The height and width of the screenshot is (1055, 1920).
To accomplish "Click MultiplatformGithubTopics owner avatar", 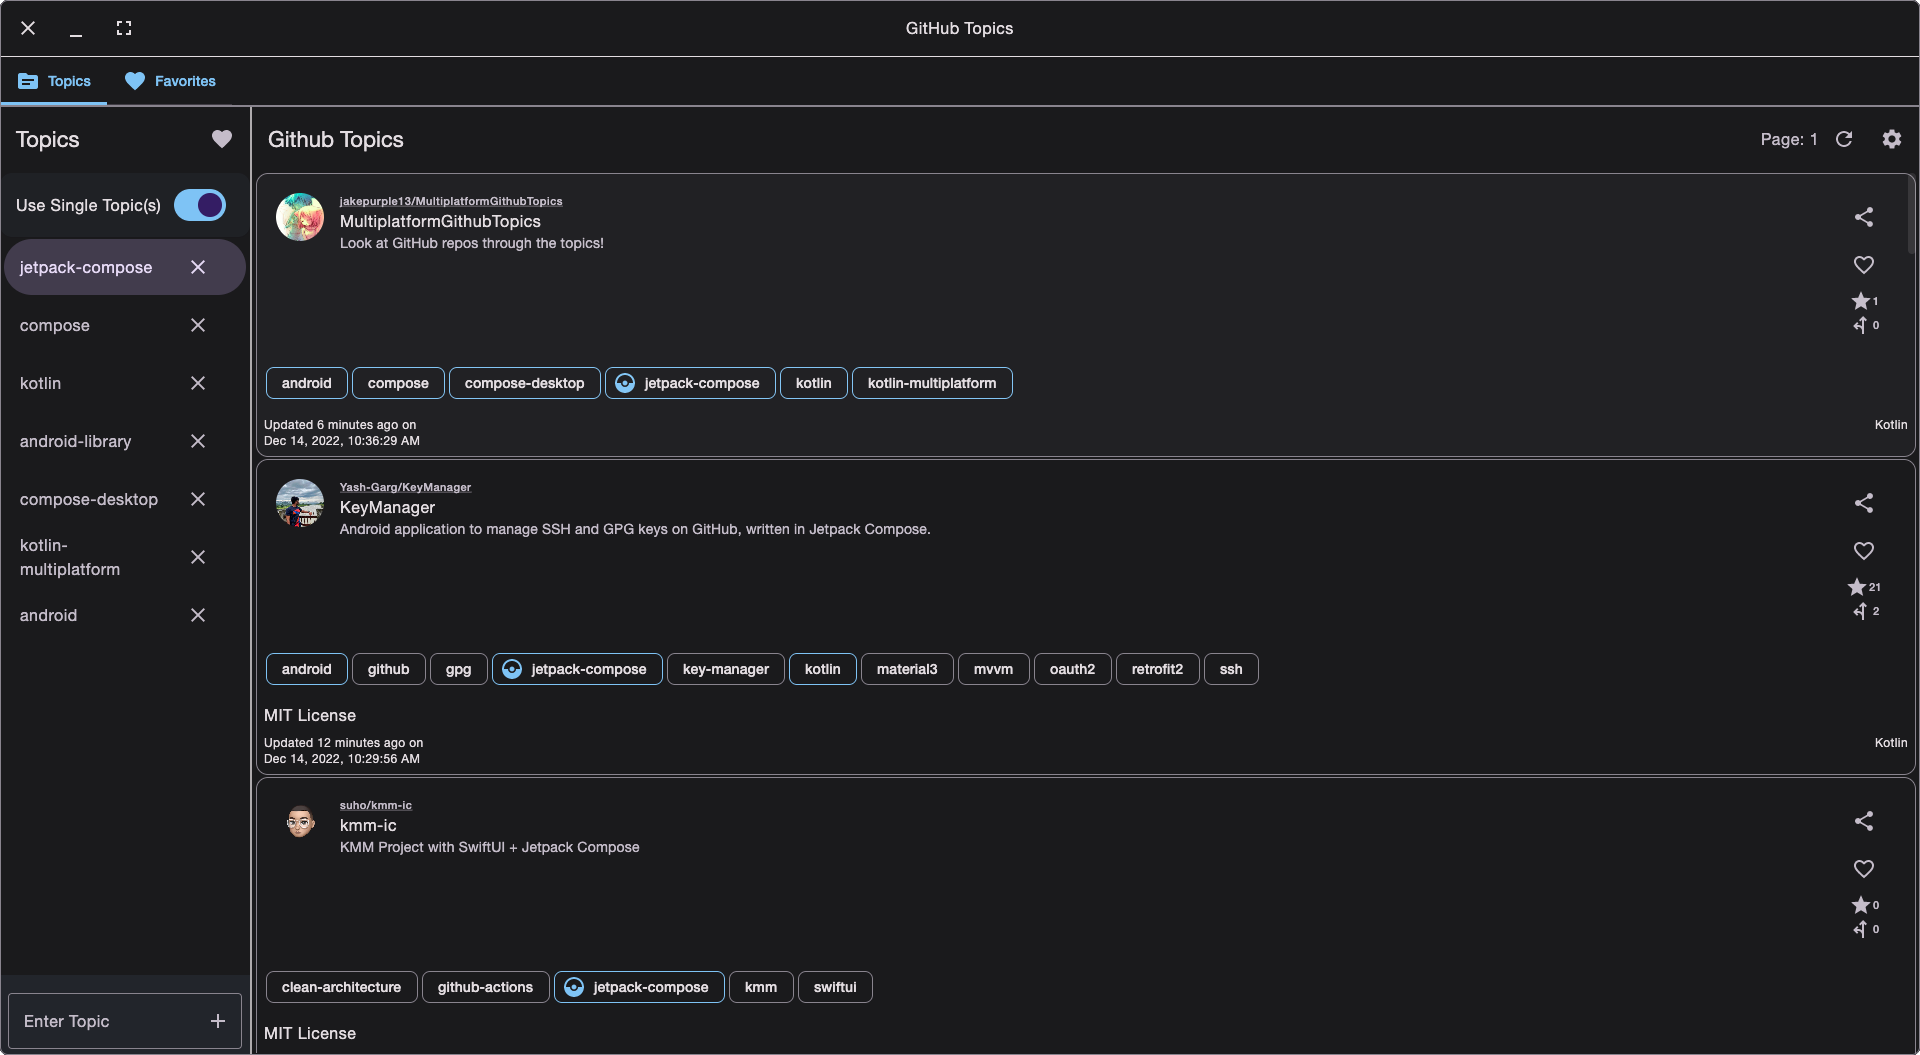I will point(300,217).
